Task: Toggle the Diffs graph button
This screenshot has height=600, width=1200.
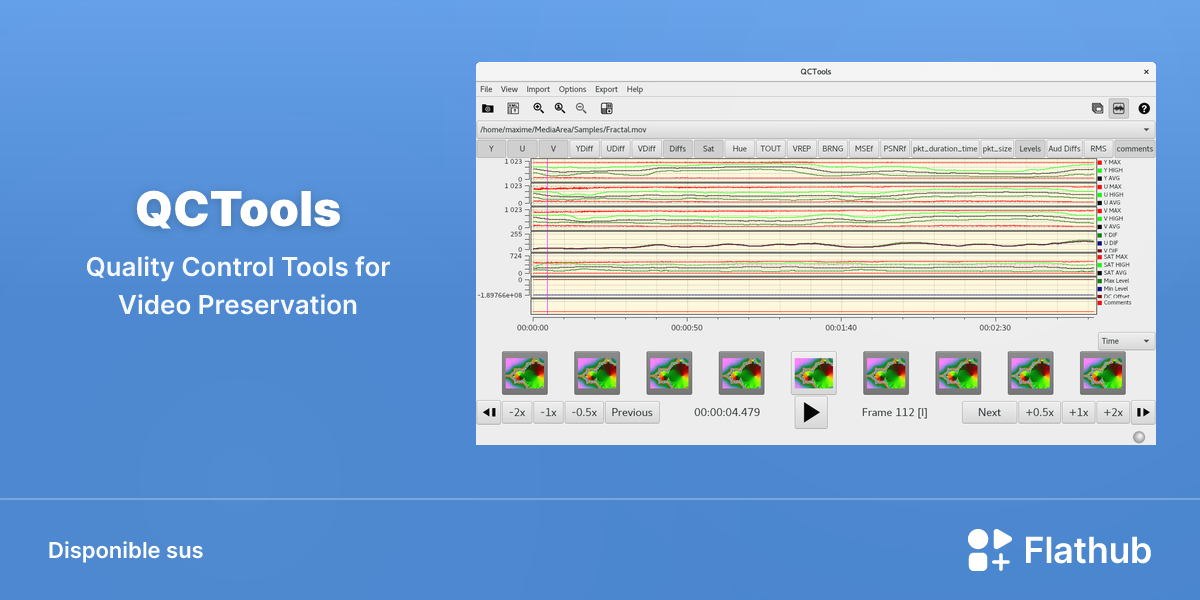Action: (677, 148)
